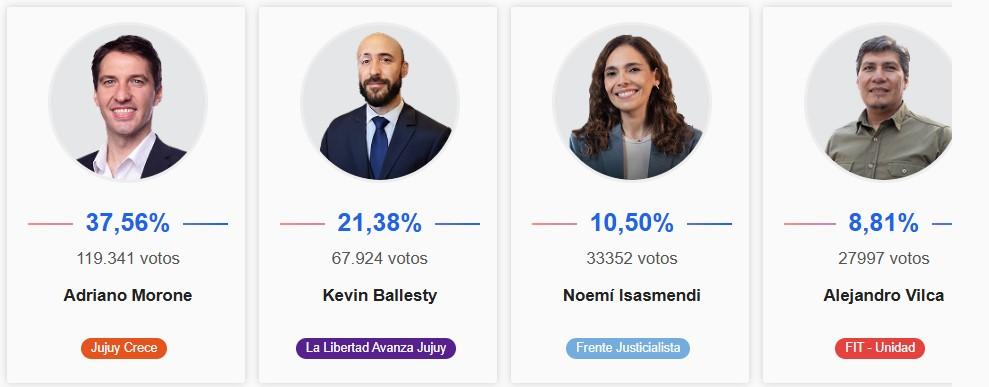Click the 10,50% percentage figure
Viewport: 989px width, 387px height.
point(632,223)
